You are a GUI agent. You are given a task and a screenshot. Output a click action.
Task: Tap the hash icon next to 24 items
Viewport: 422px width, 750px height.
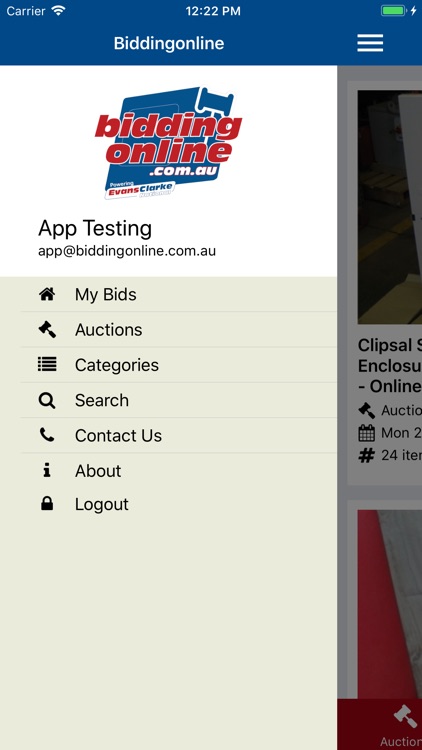[x=366, y=455]
